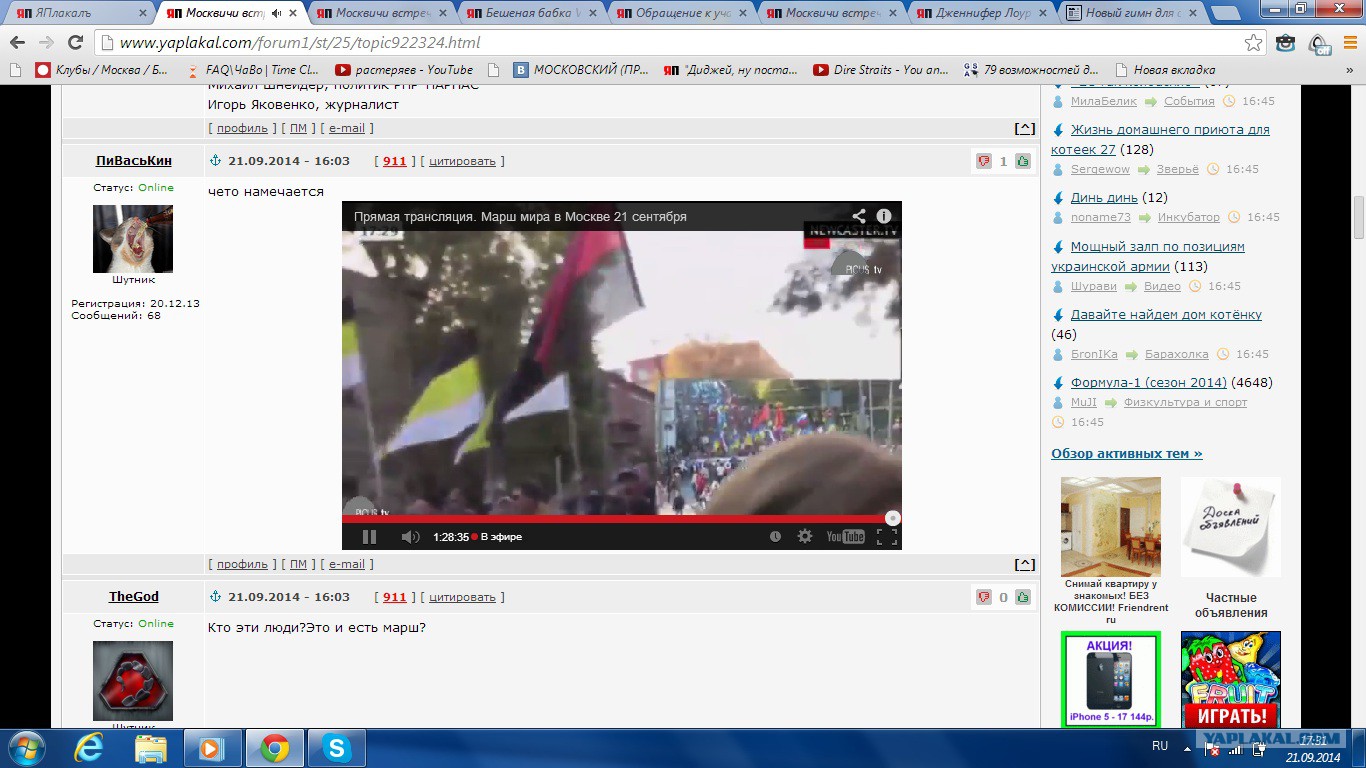The image size is (1366, 768).
Task: Open ПиВасьКин's user profile name link
Action: (x=134, y=161)
